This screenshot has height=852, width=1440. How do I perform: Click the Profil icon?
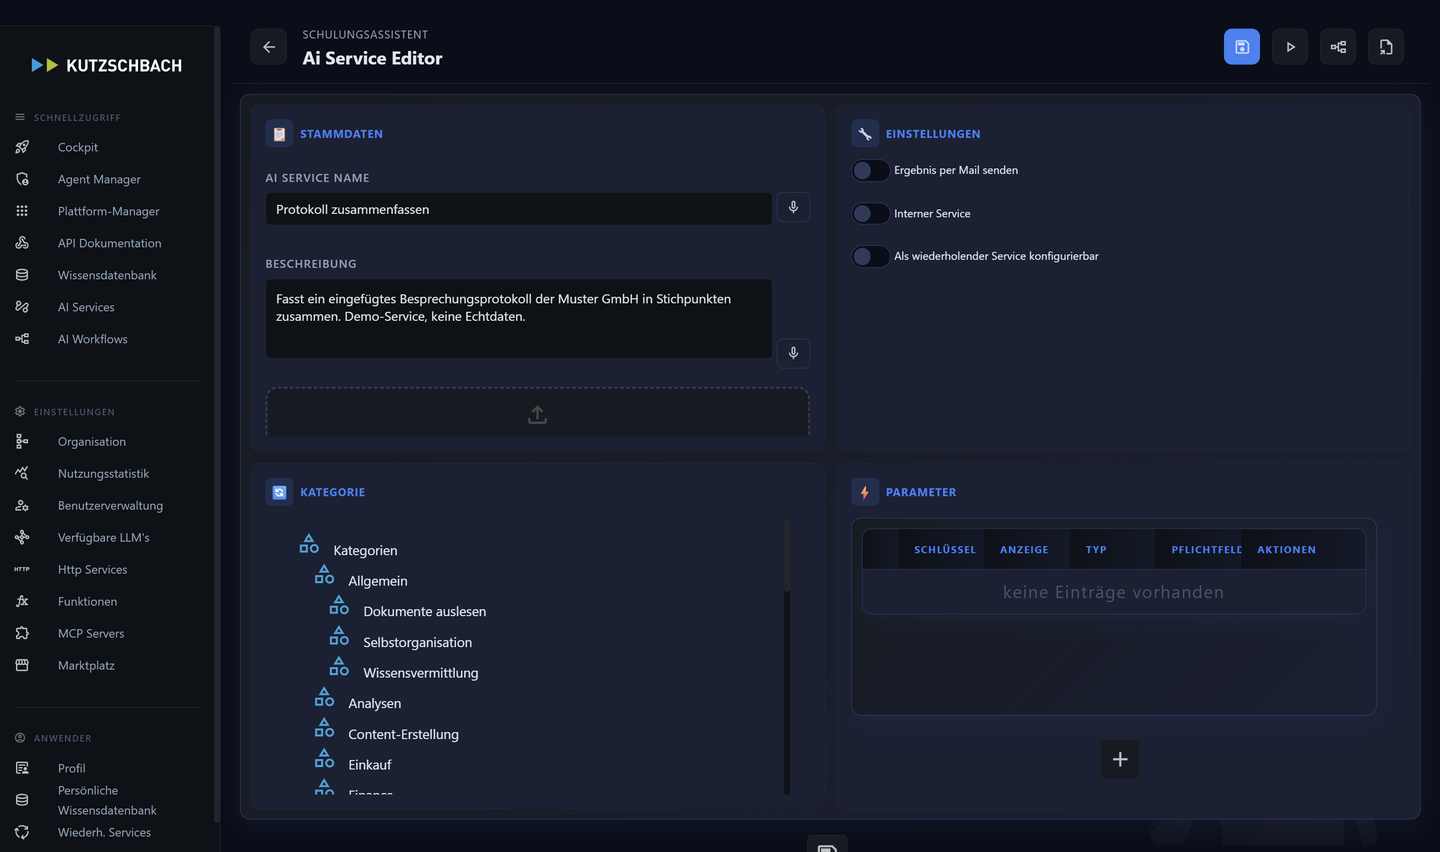pos(22,768)
